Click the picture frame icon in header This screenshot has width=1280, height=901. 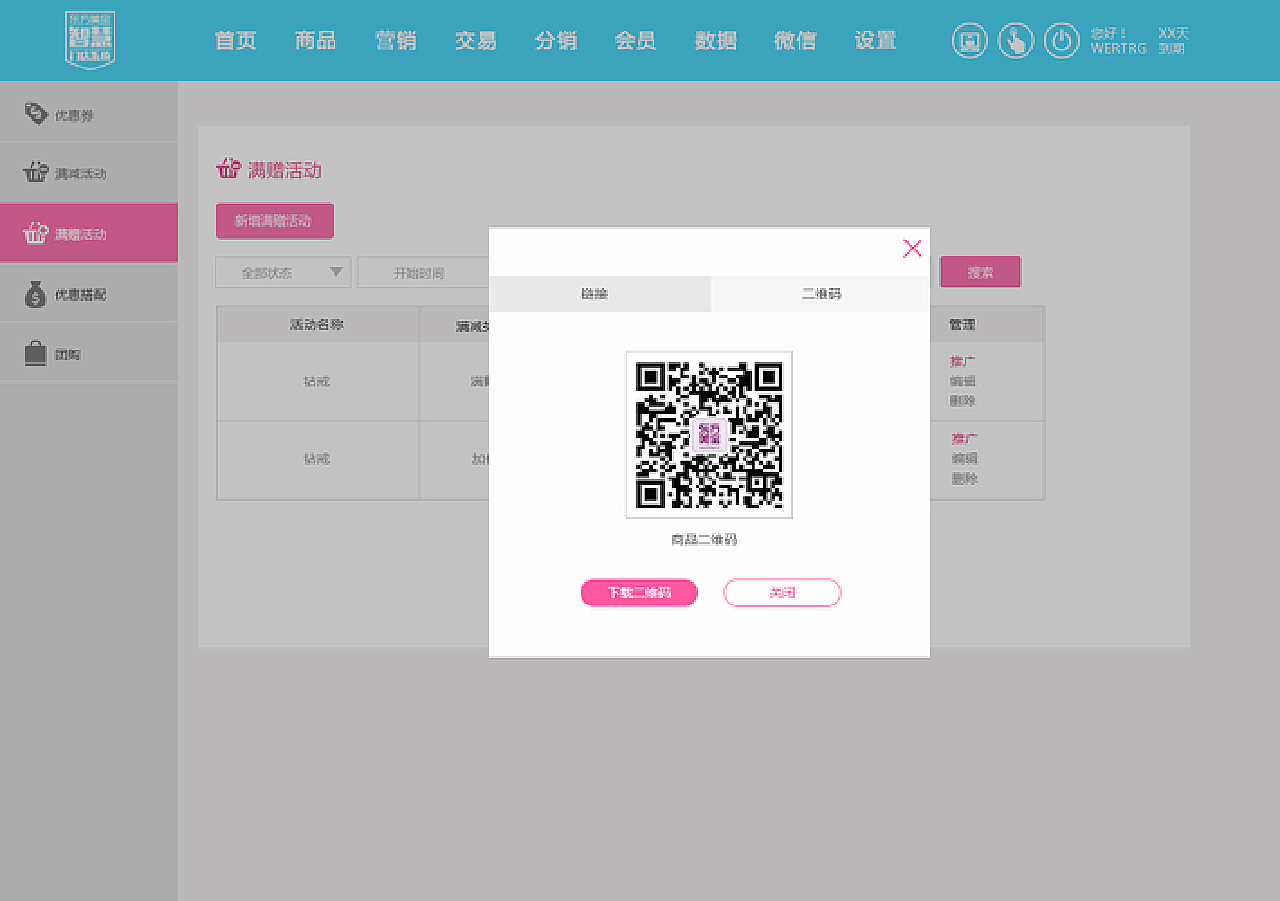click(969, 40)
